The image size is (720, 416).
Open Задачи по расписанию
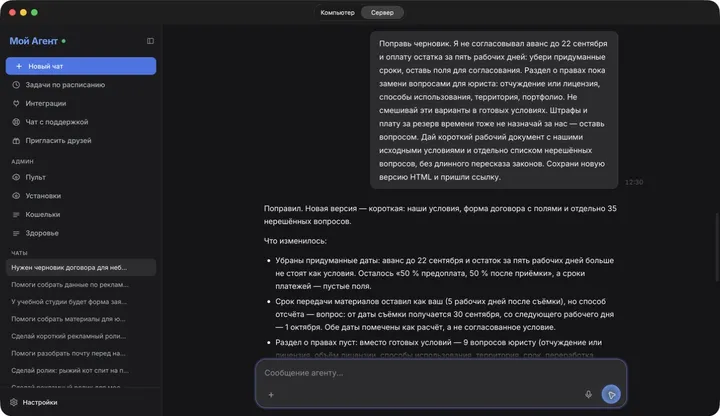coord(81,84)
